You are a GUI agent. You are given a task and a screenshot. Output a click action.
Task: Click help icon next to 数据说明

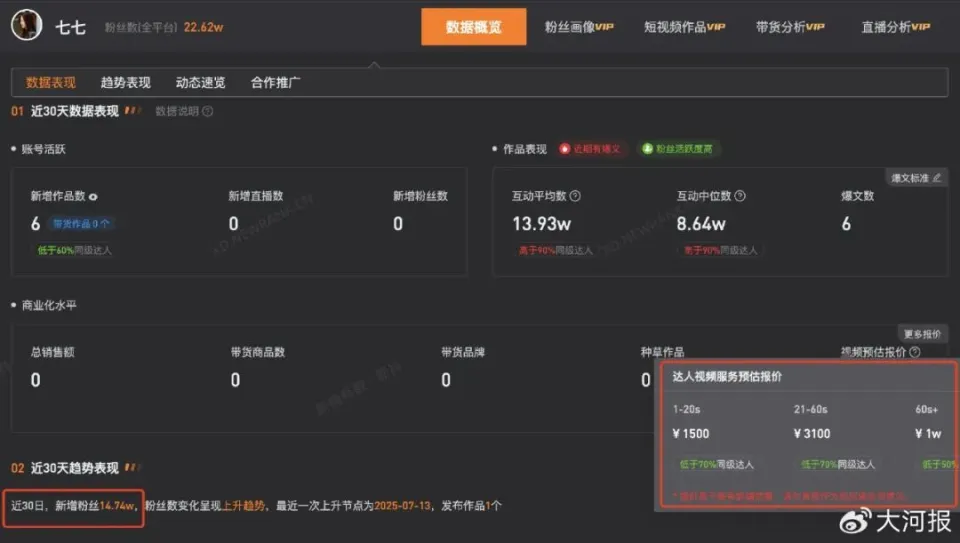point(208,111)
